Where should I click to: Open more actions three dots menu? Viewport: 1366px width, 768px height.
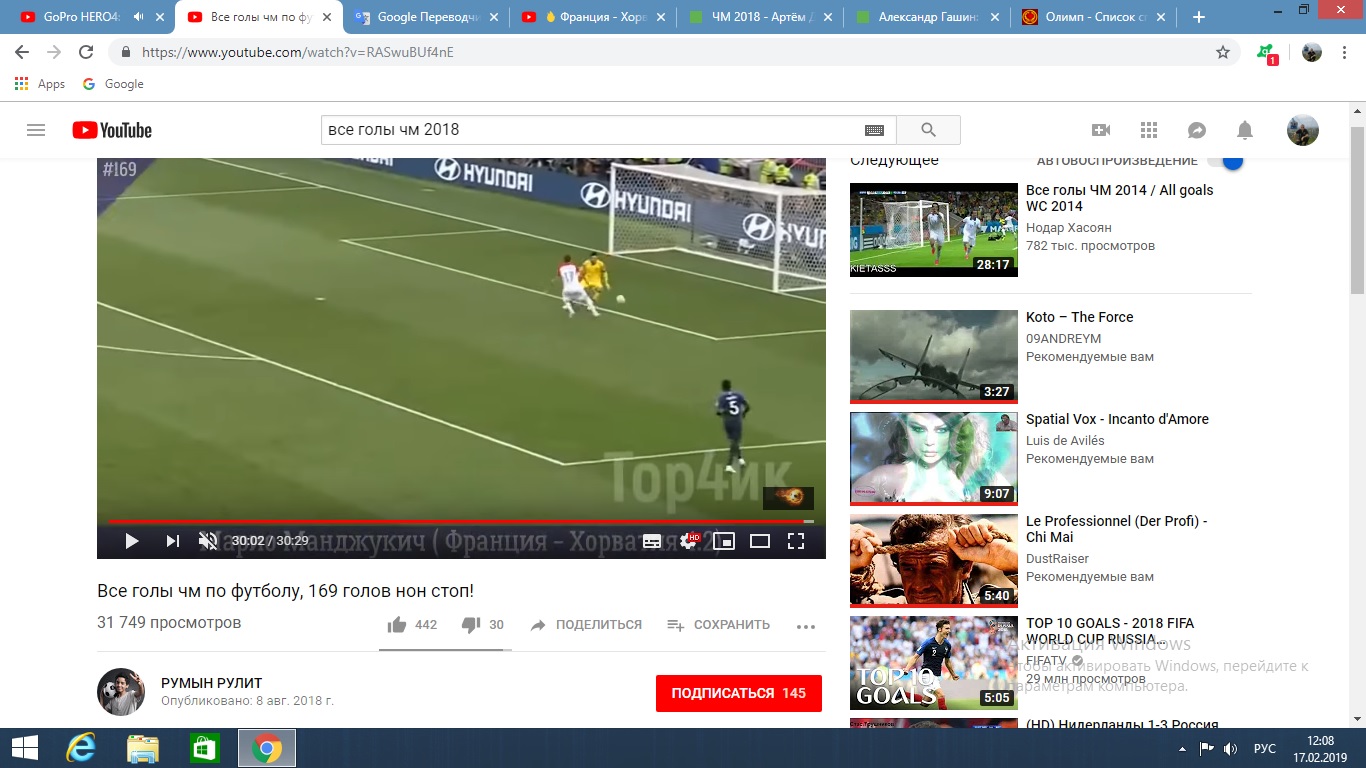806,627
